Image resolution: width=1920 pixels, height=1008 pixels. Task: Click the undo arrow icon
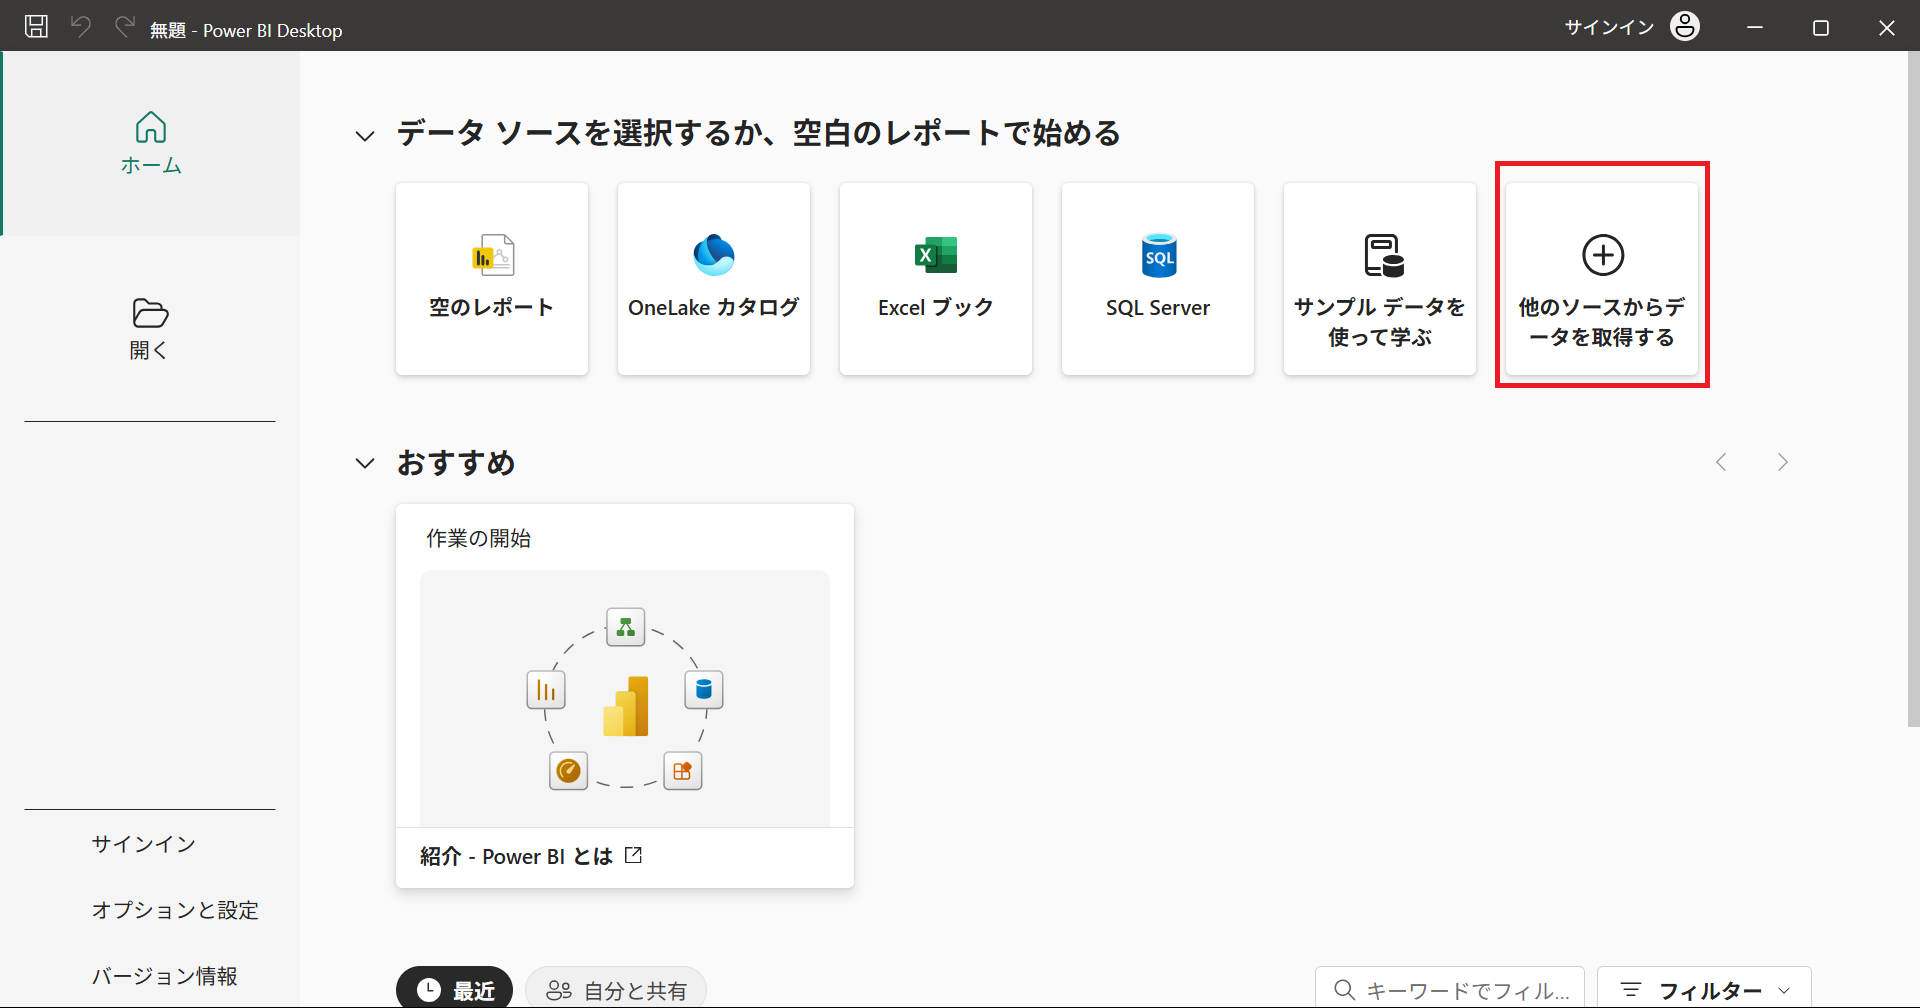[81, 27]
